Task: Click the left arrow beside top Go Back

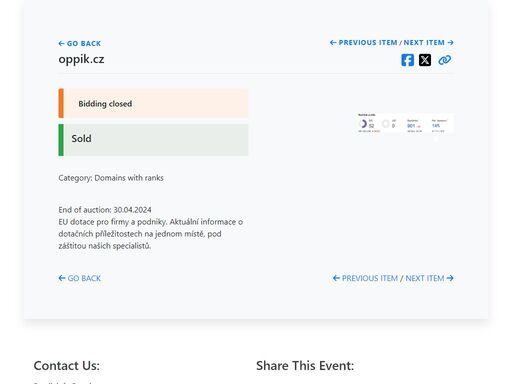Action: tap(61, 44)
